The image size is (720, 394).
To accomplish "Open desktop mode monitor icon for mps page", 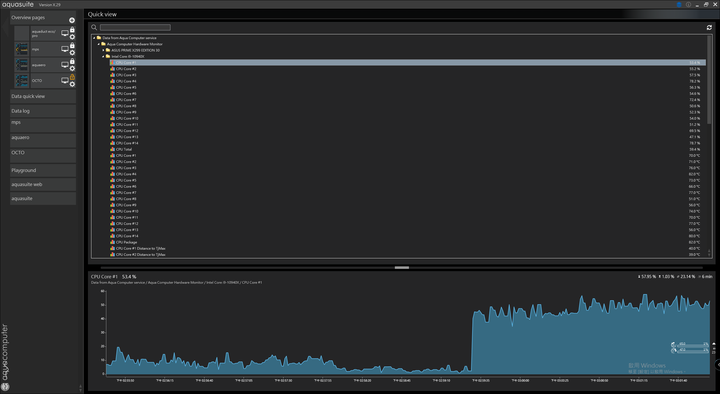I will 65,49.
